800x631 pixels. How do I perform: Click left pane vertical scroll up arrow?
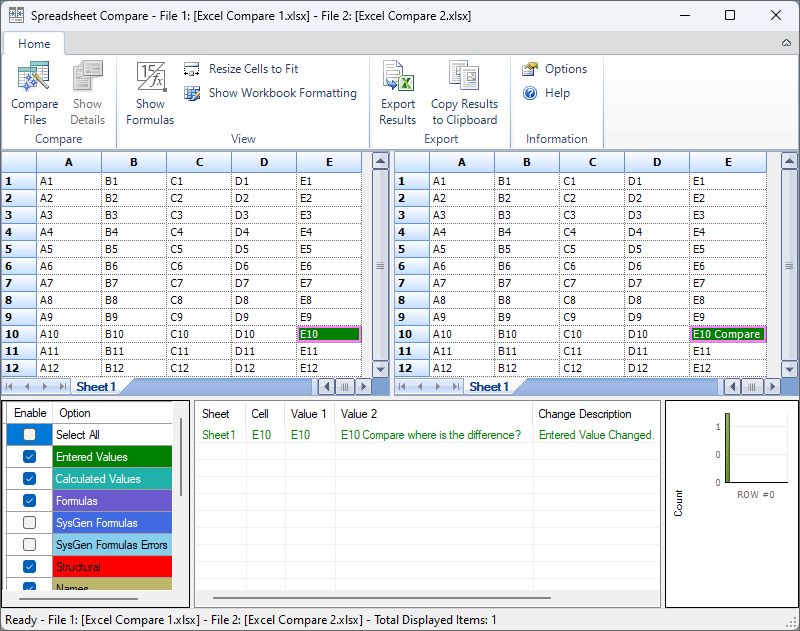pyautogui.click(x=380, y=162)
